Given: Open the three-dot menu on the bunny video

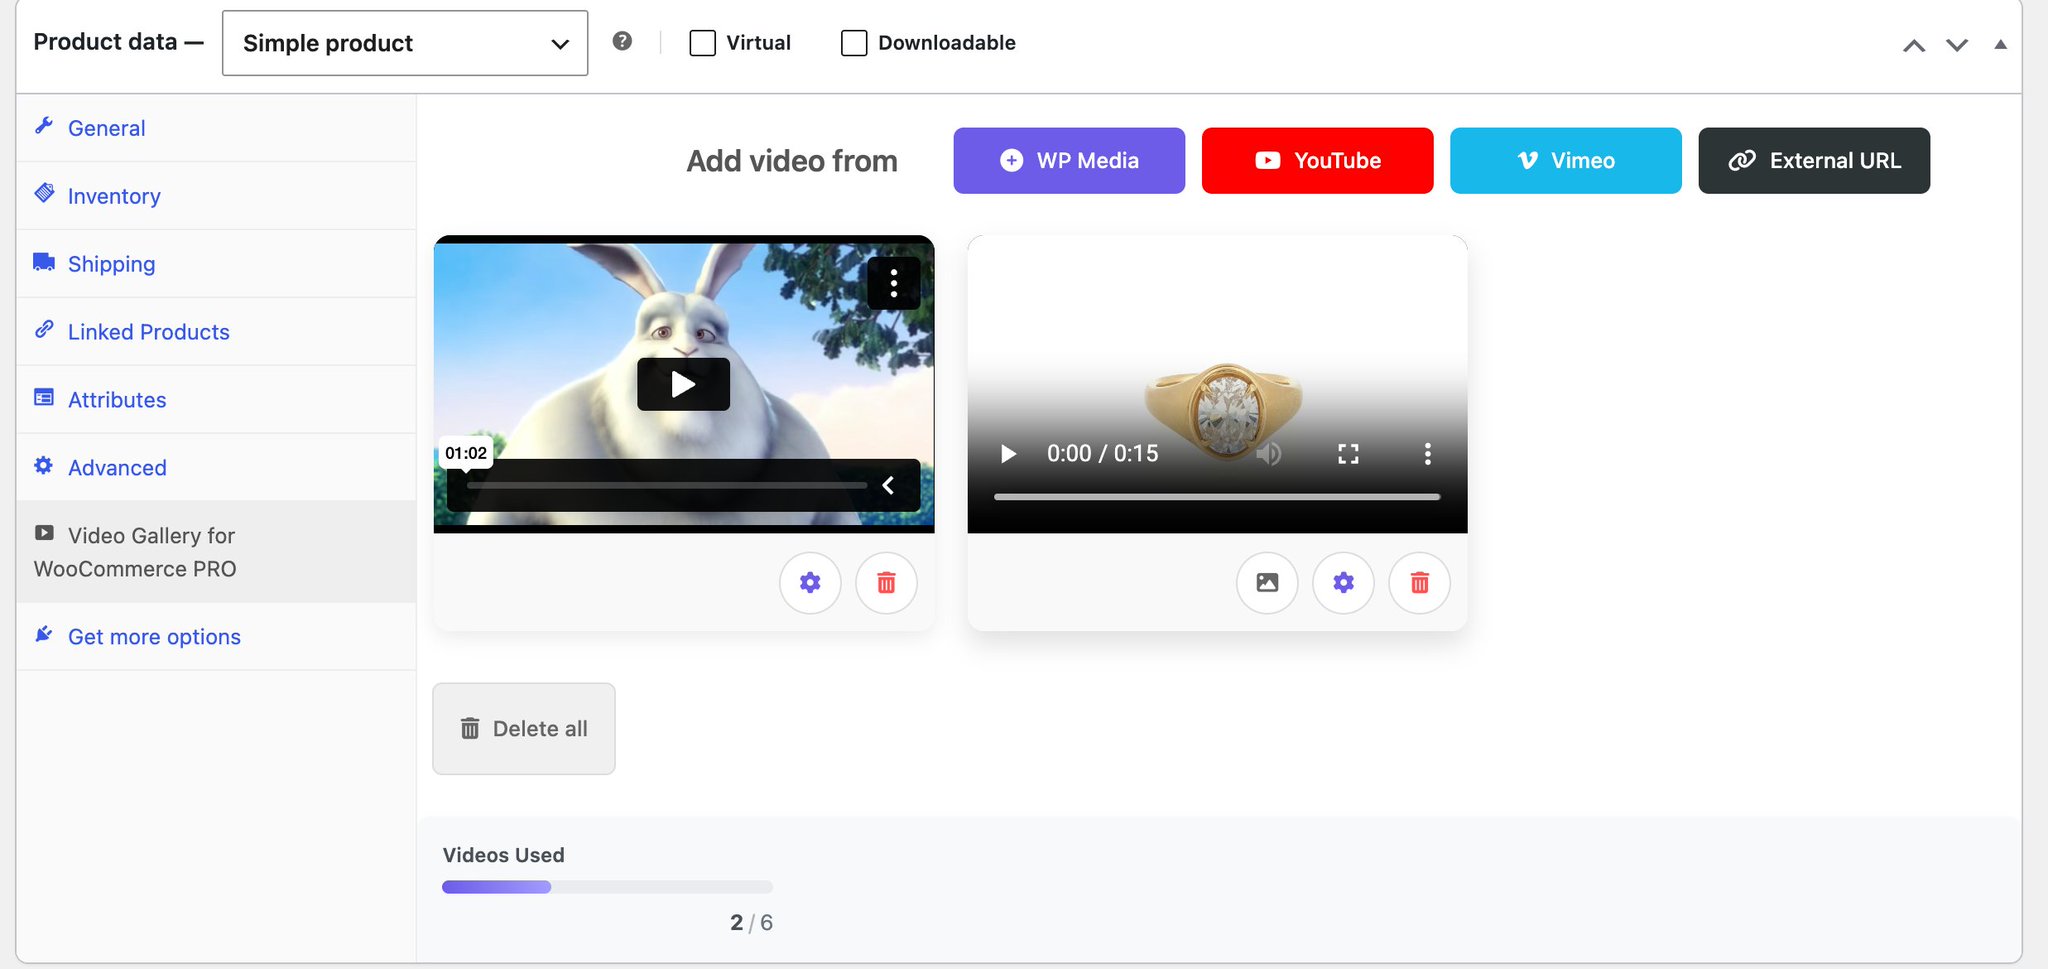Looking at the screenshot, I should tap(893, 284).
